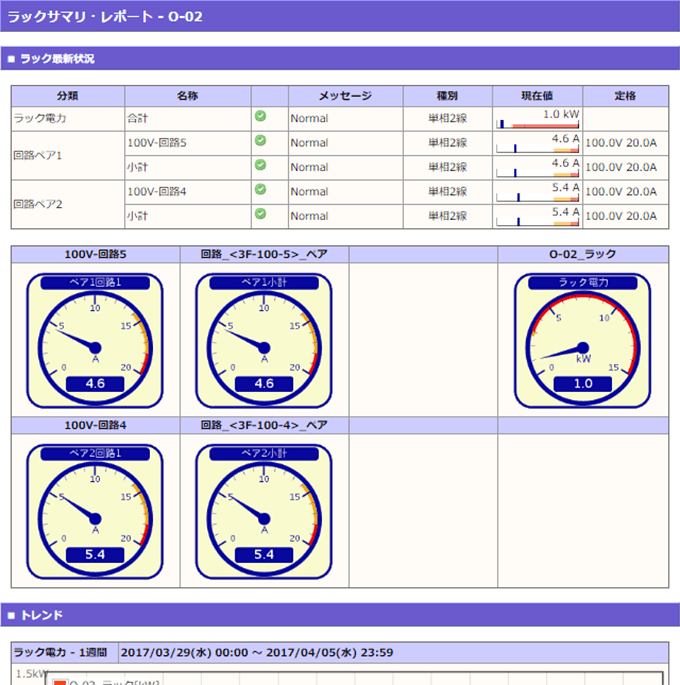This screenshot has height=685, width=680.
Task: Click green check icon for 100V-回路5 row
Action: click(260, 141)
